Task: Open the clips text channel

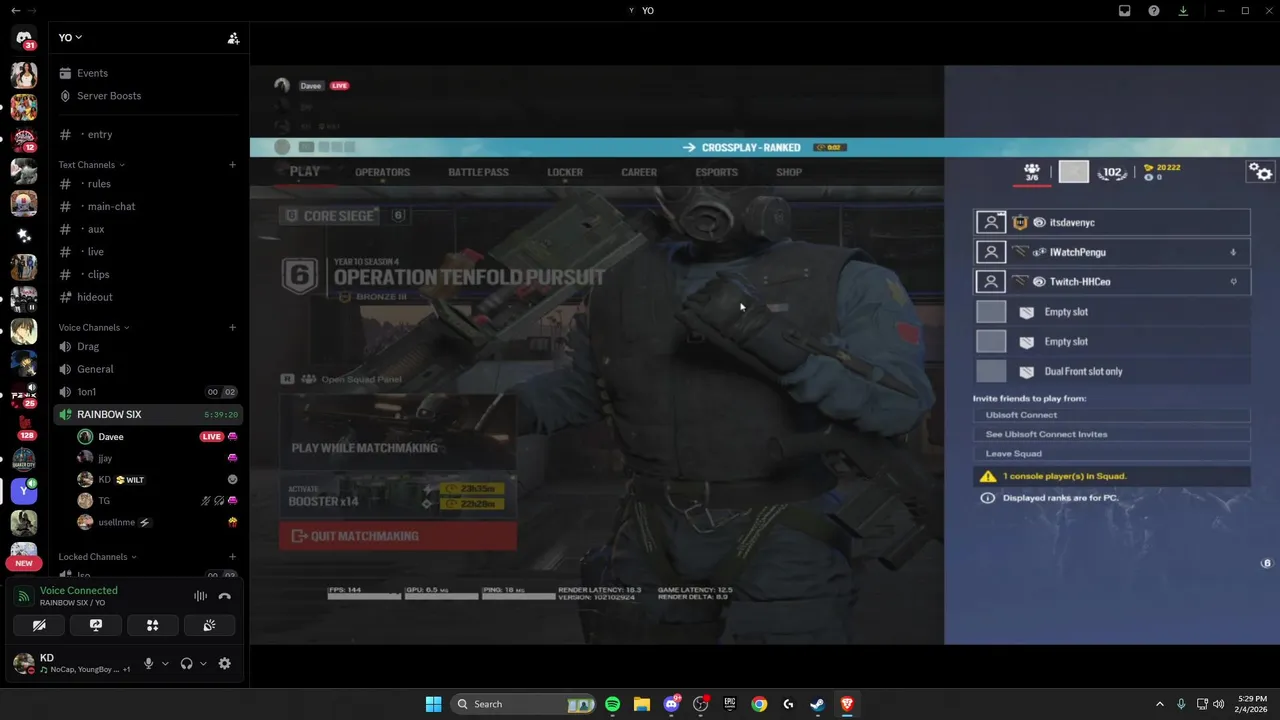Action: (148, 275)
